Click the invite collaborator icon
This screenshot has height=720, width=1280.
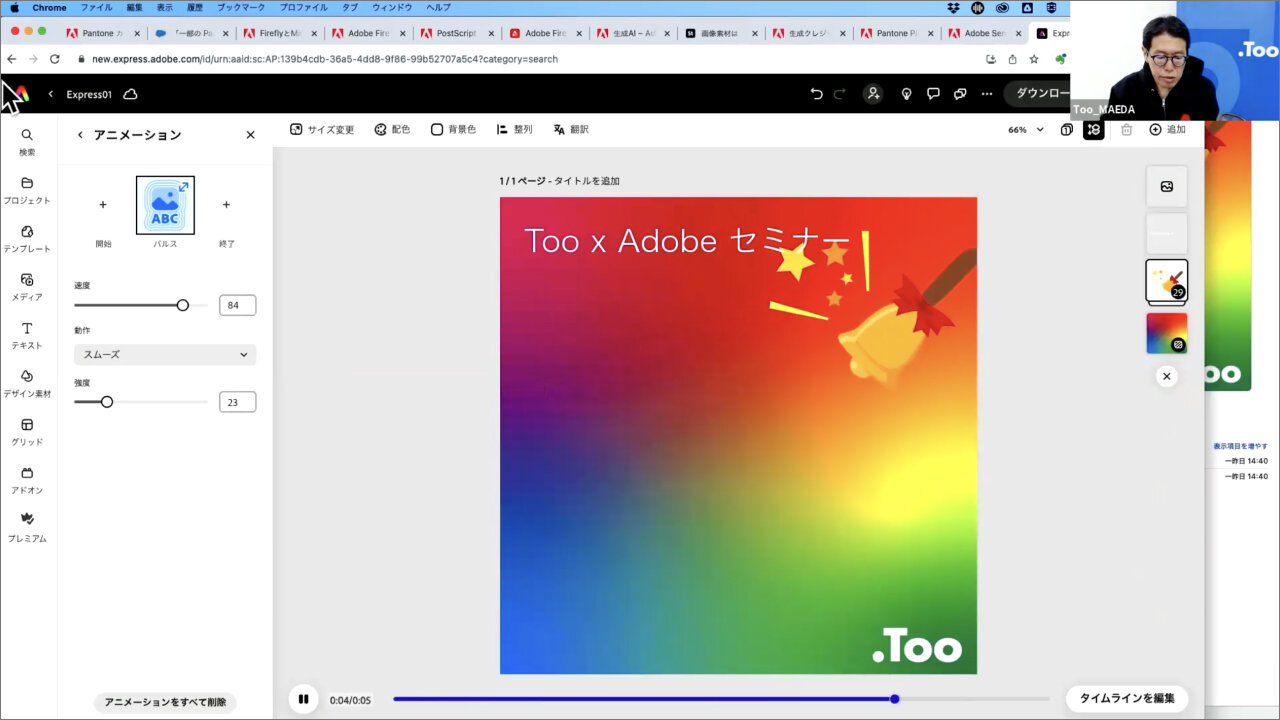pyautogui.click(x=873, y=94)
